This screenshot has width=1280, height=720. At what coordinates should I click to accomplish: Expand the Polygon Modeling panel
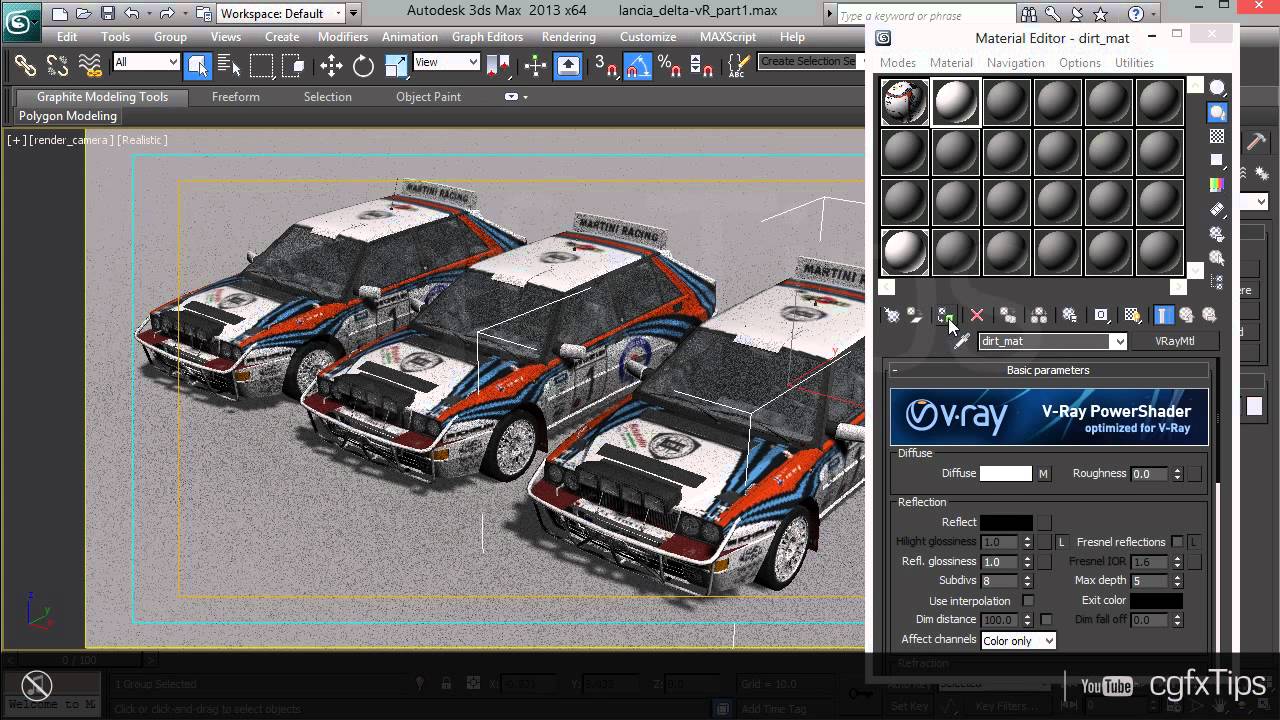click(68, 116)
